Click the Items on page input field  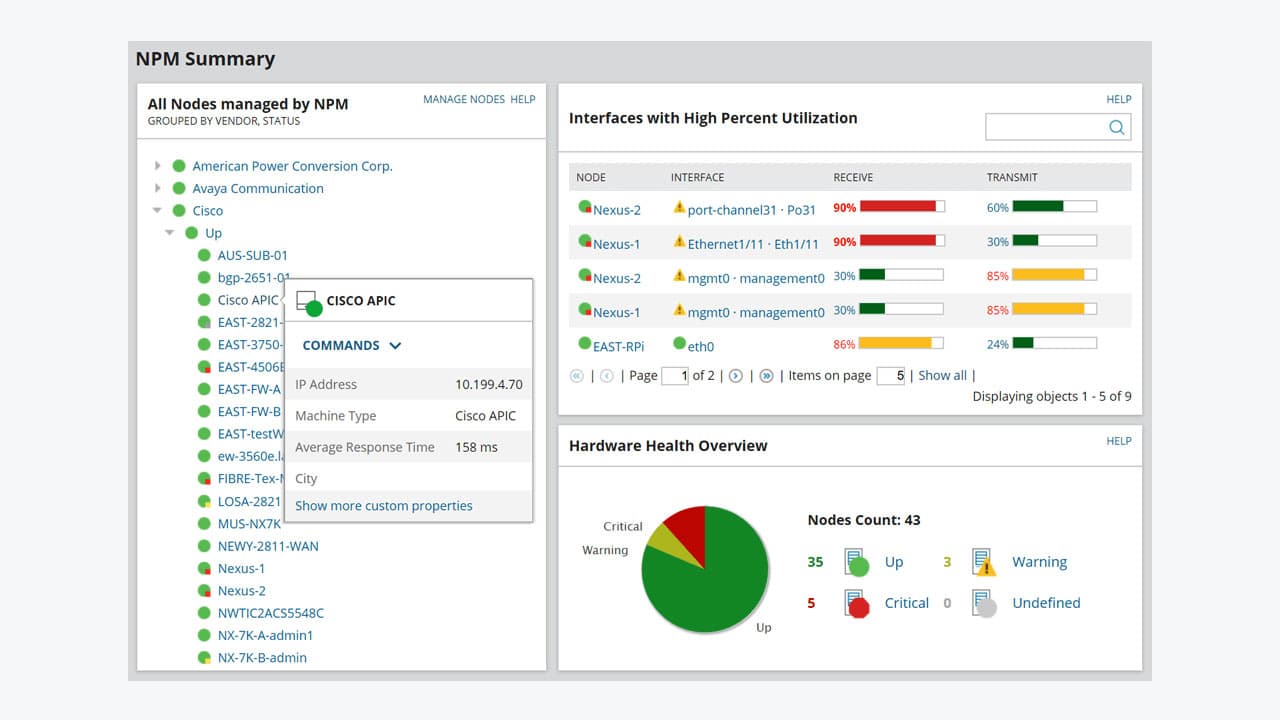click(x=889, y=375)
